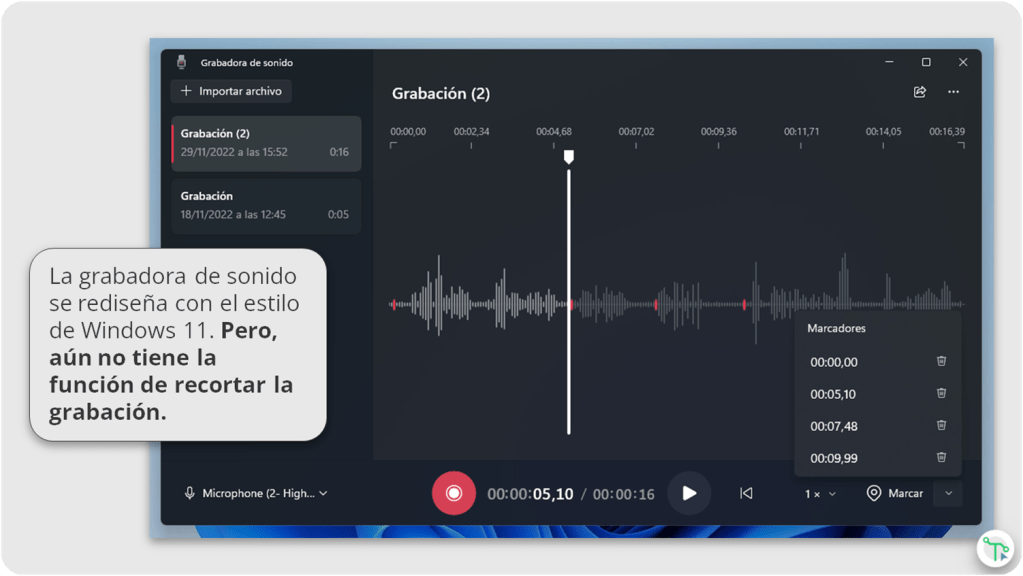Collapse the markers list chevron beside Marcar
This screenshot has width=1023, height=576.
(948, 493)
